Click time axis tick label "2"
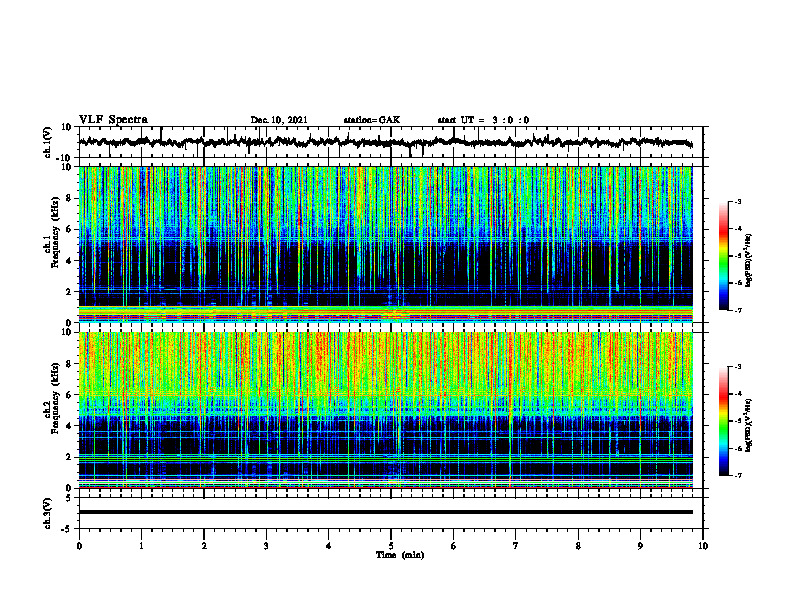 204,546
